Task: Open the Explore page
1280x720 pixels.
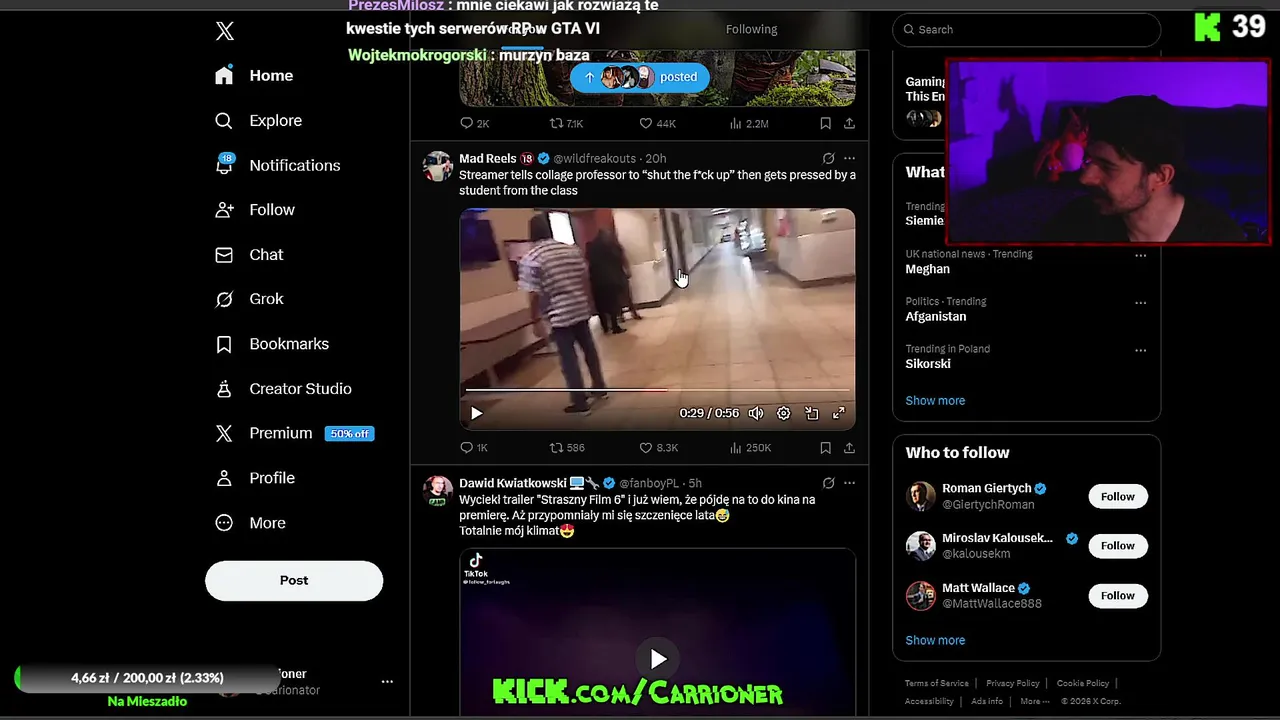Action: pos(259,121)
